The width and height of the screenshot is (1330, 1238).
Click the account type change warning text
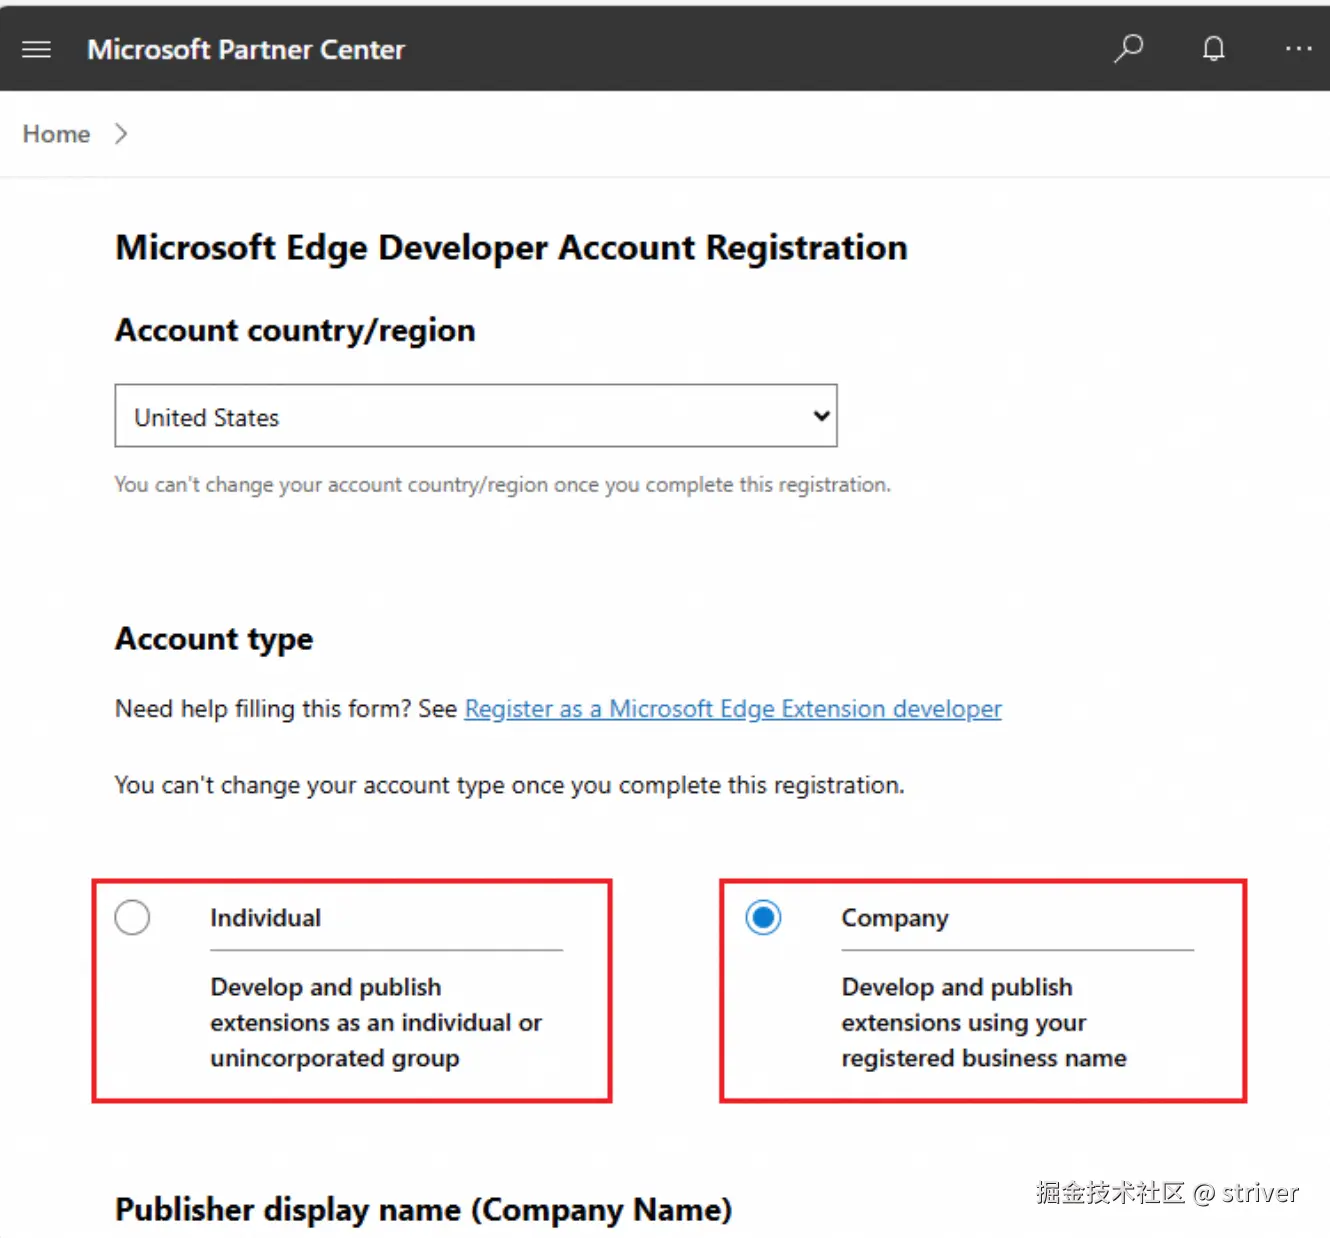[510, 786]
